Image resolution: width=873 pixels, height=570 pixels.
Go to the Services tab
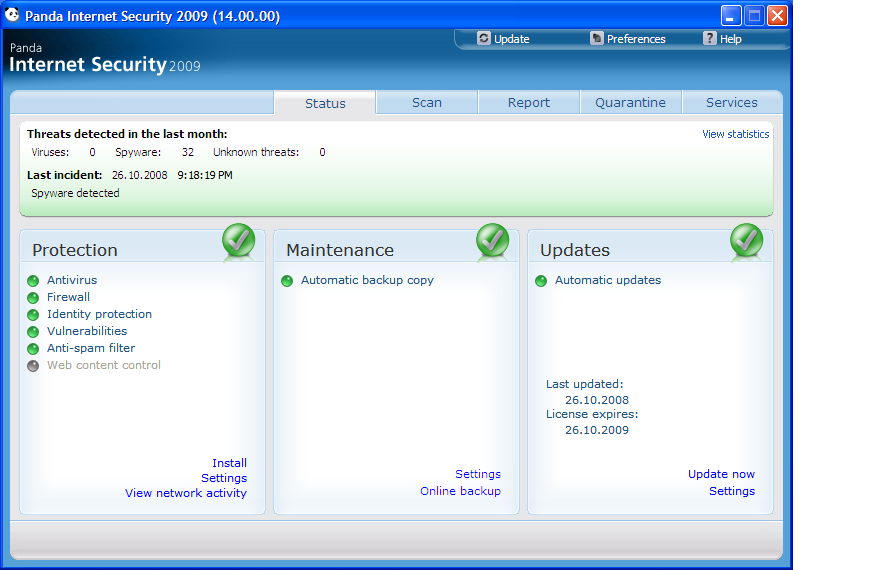[x=731, y=103]
